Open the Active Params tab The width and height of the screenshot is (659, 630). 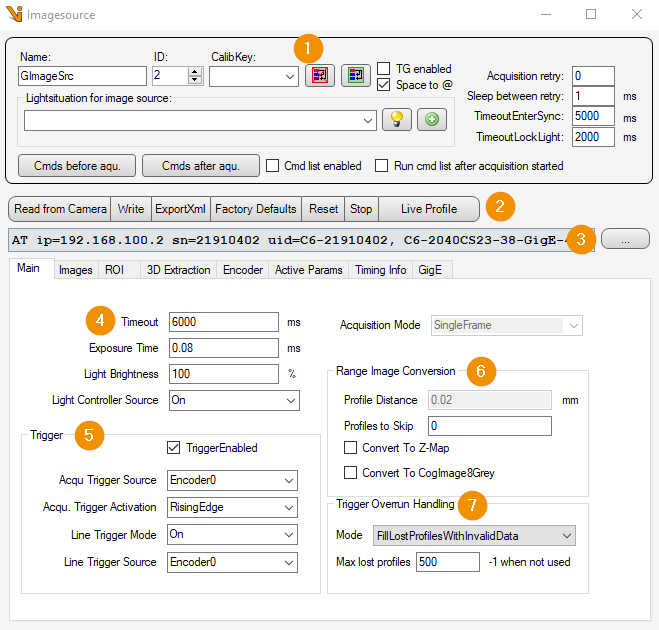point(308,270)
